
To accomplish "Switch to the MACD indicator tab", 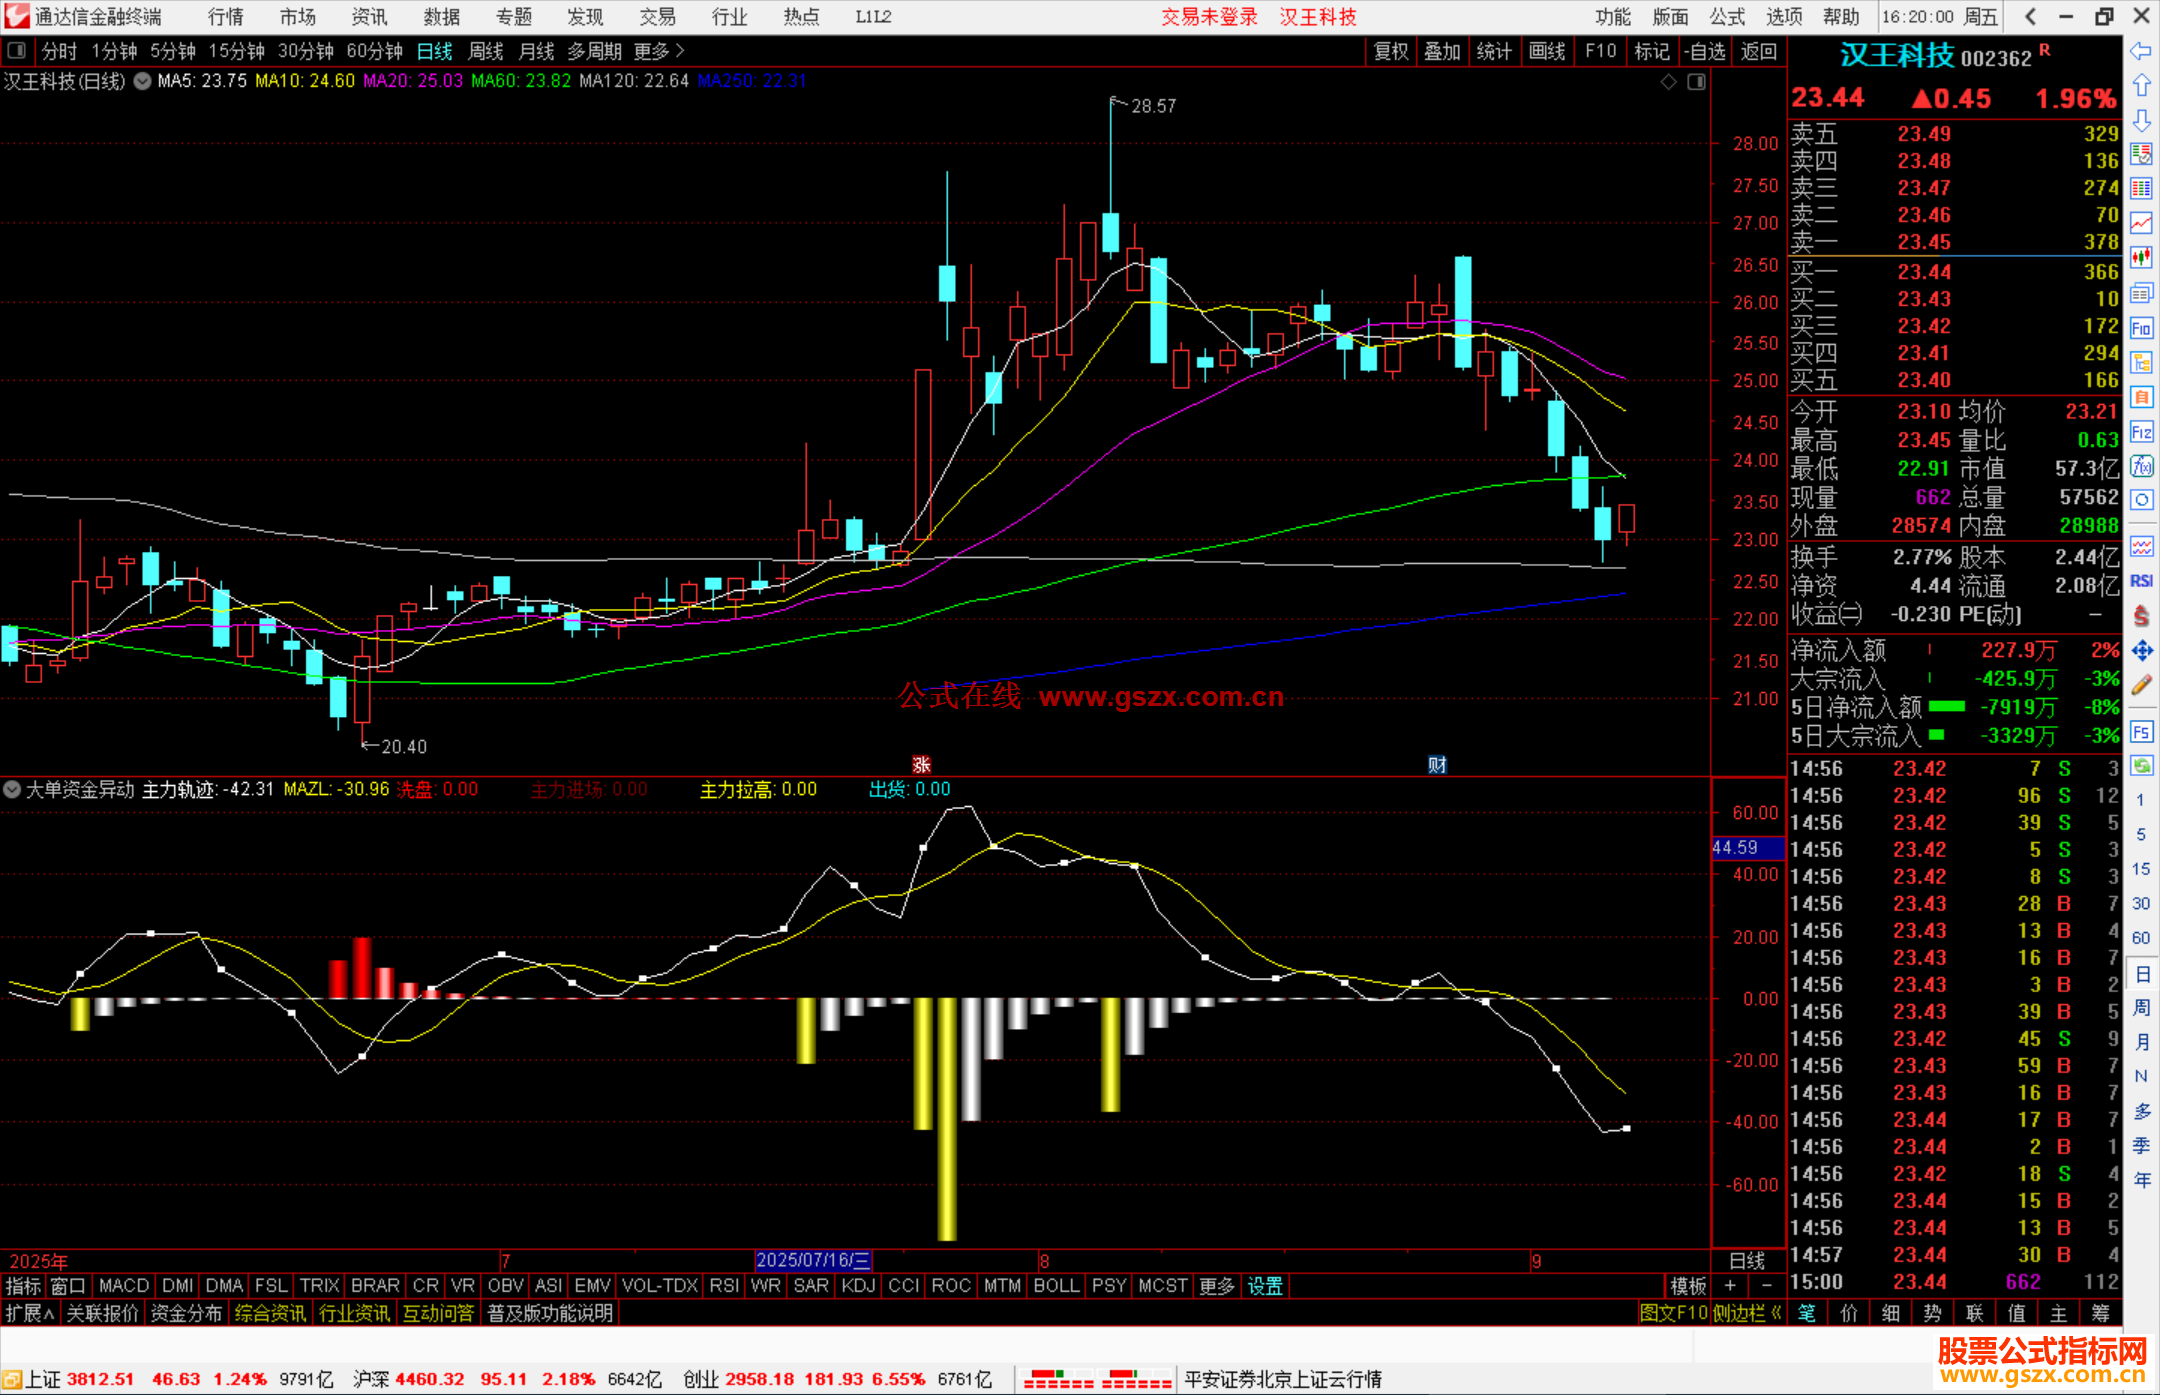I will pyautogui.click(x=124, y=1286).
